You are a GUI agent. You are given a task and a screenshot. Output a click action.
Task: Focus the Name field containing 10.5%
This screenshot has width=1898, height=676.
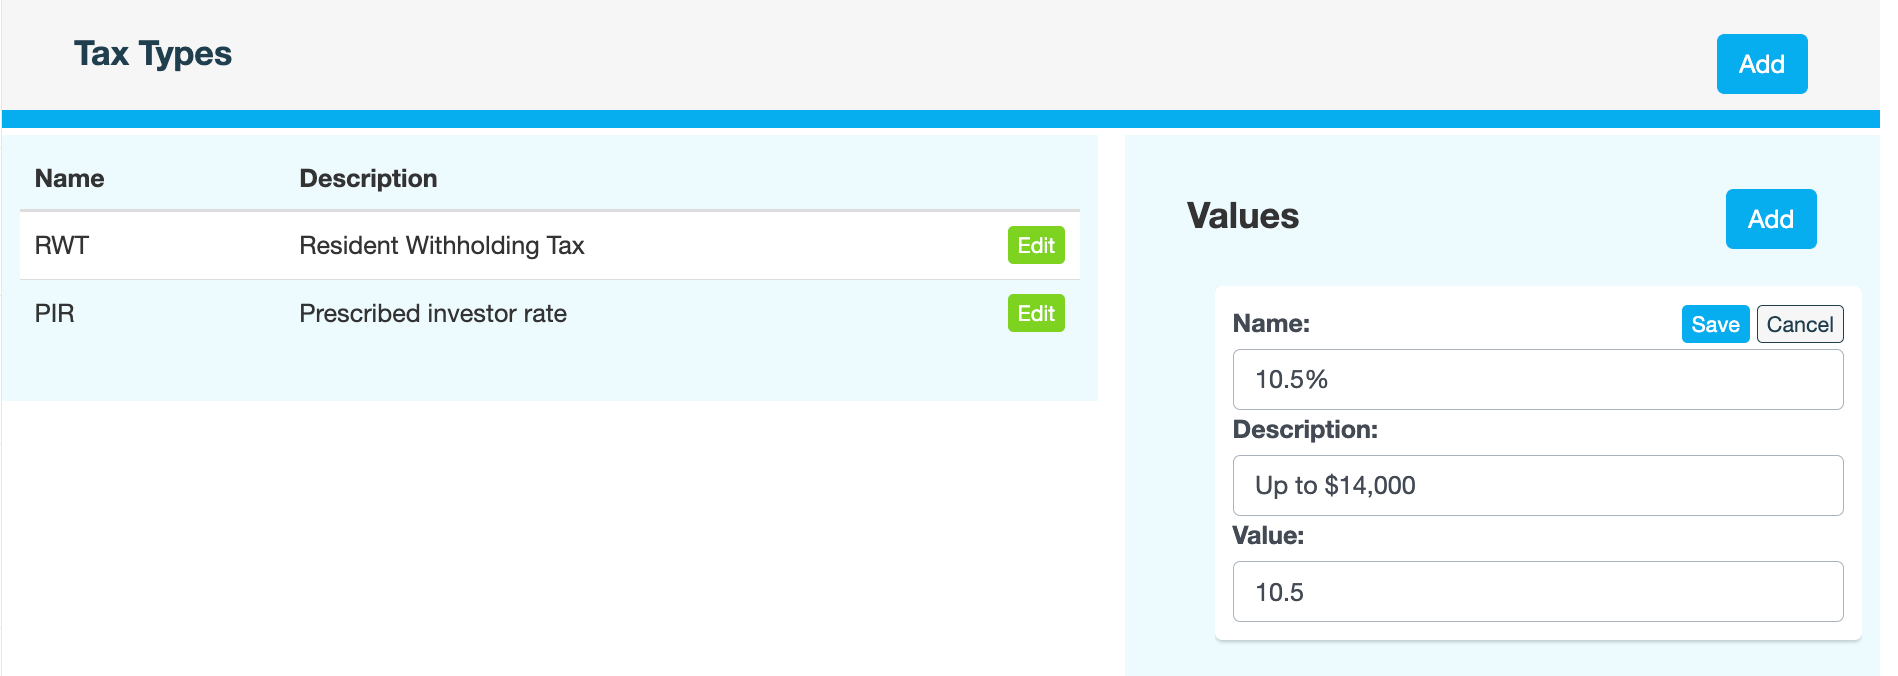pos(1537,379)
